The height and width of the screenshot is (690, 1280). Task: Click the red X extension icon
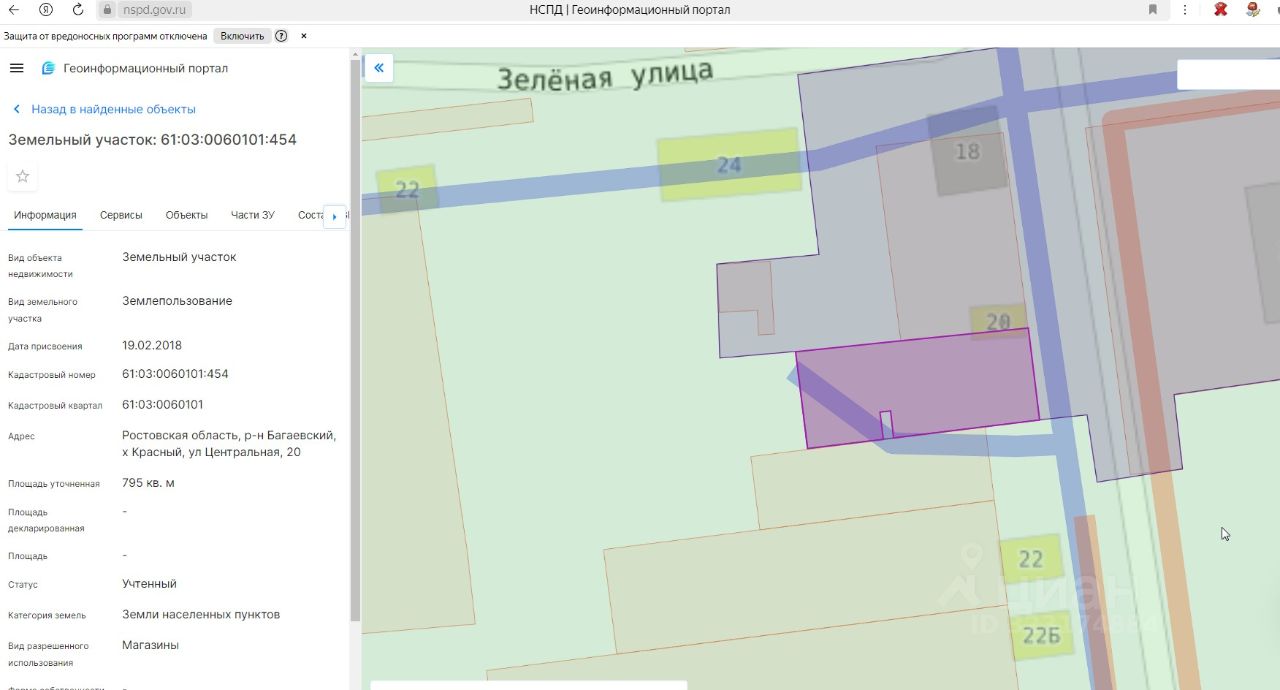point(1220,10)
